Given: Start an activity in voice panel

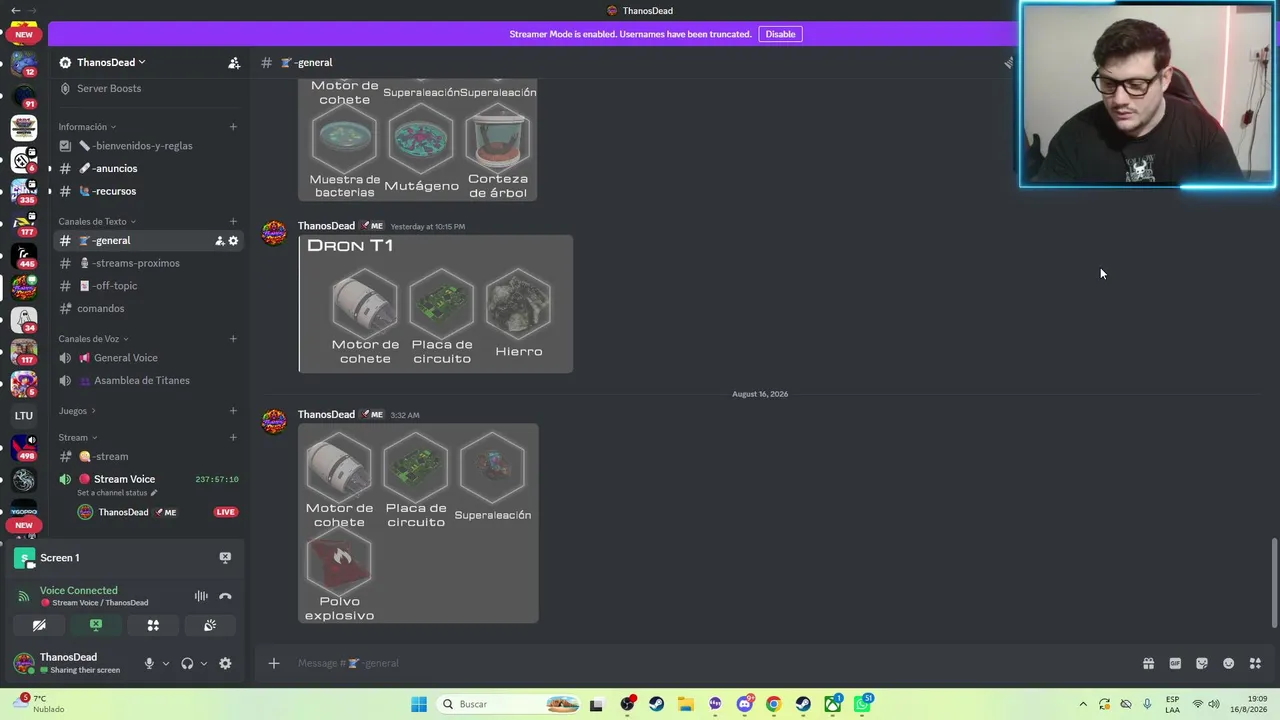Looking at the screenshot, I should [x=153, y=625].
